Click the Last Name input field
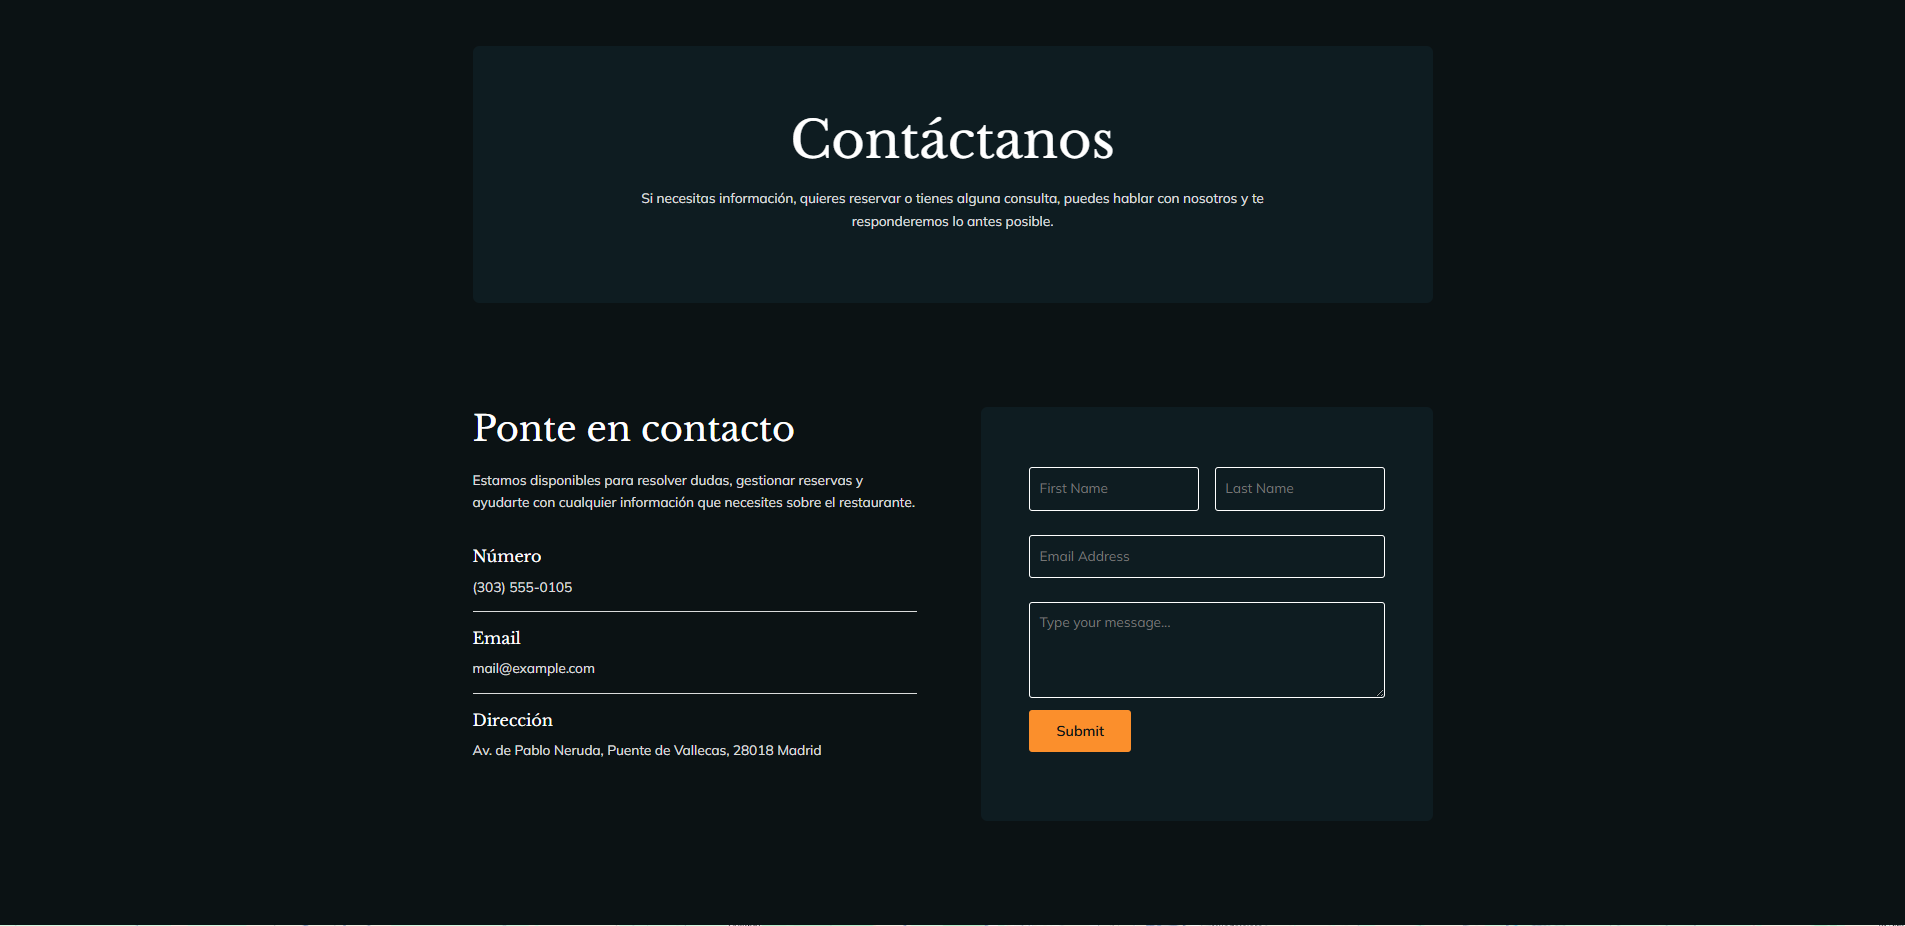Image resolution: width=1905 pixels, height=926 pixels. coord(1299,489)
